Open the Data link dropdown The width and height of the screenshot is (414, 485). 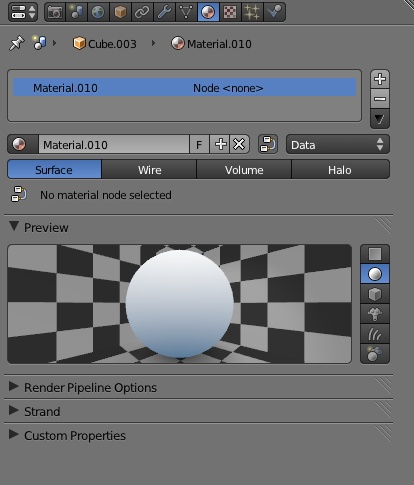[x=338, y=144]
